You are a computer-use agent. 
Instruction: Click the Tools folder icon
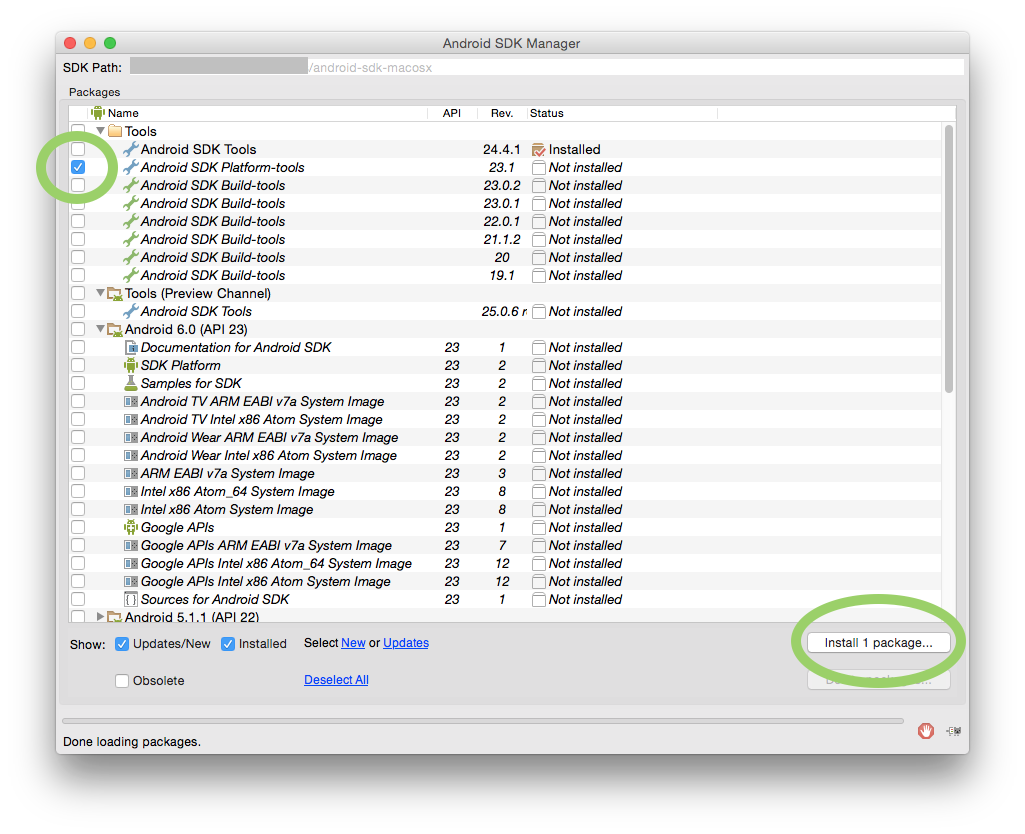coord(115,131)
